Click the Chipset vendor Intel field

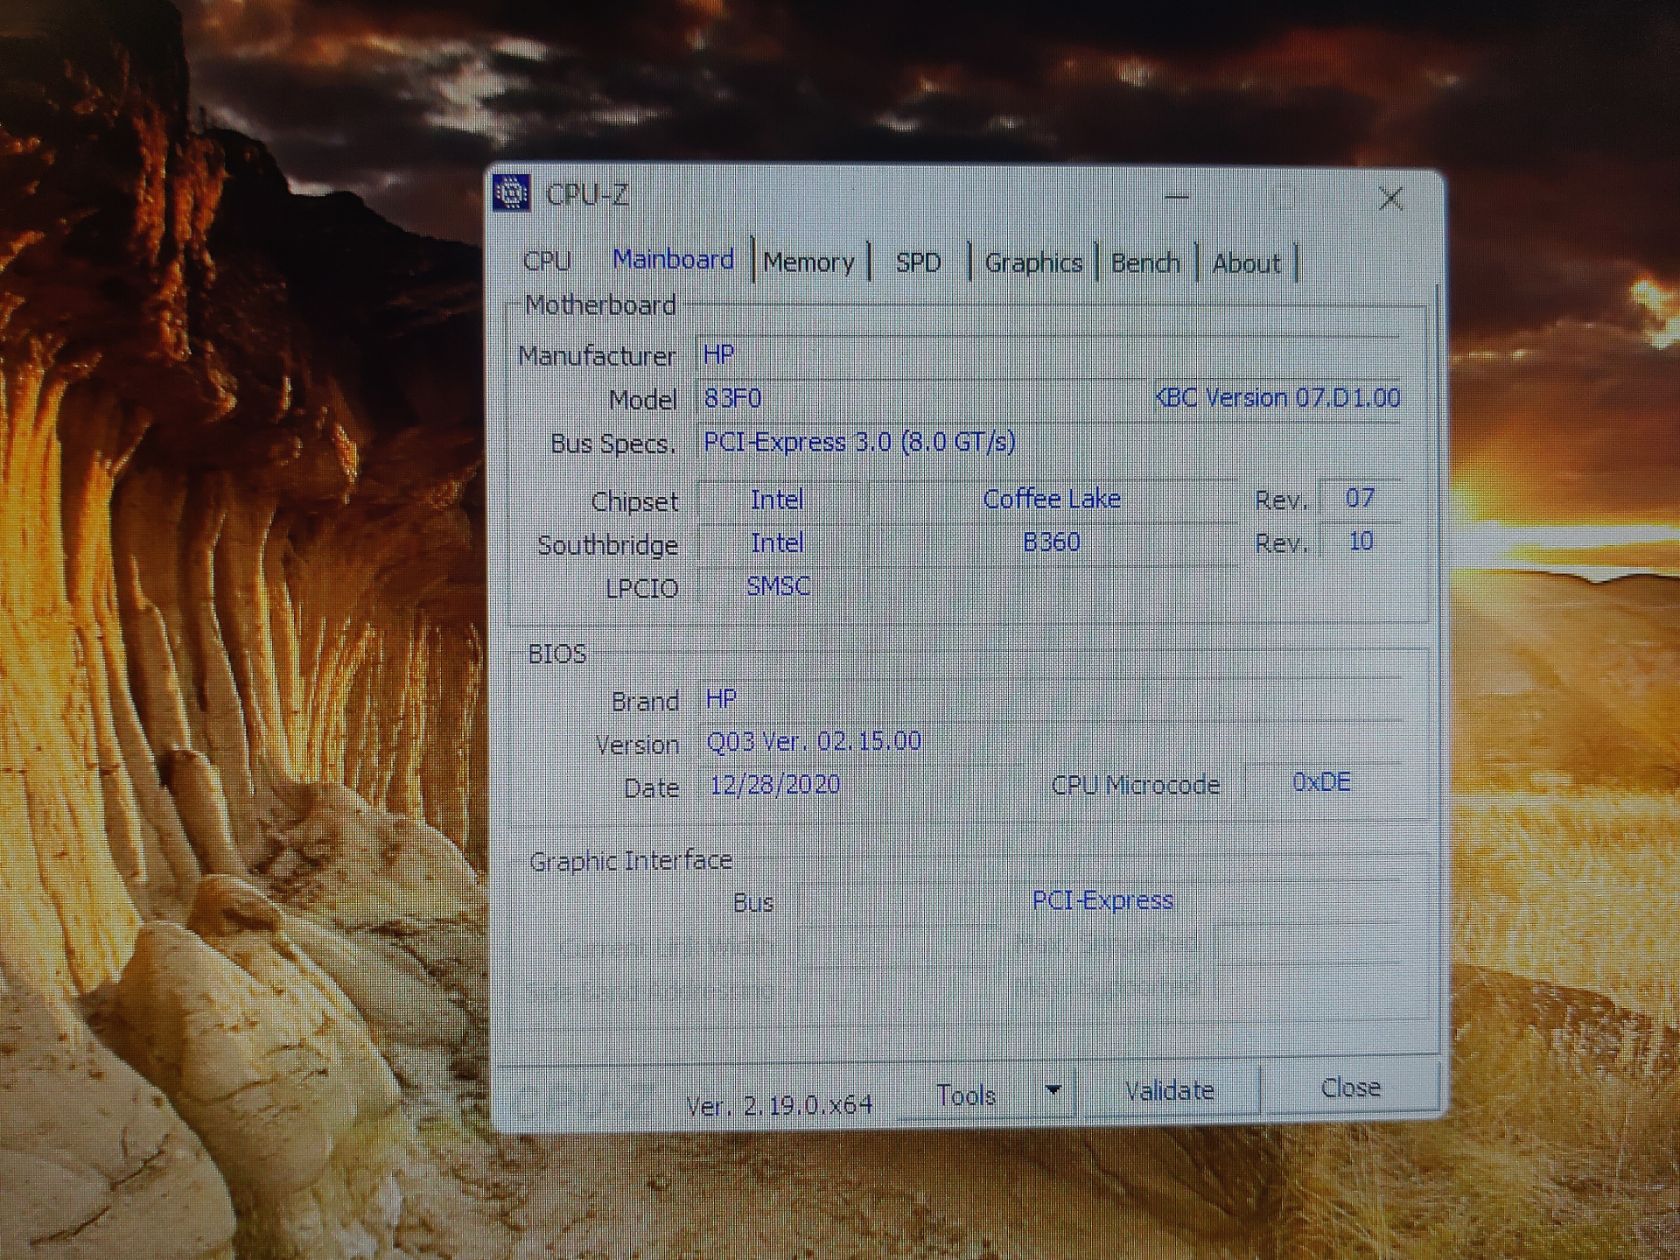pos(777,499)
